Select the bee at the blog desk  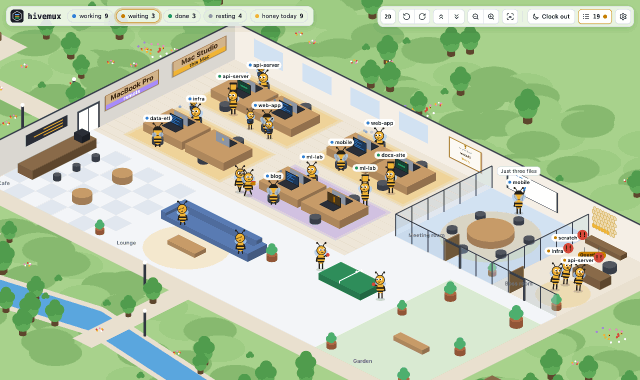coord(273,193)
